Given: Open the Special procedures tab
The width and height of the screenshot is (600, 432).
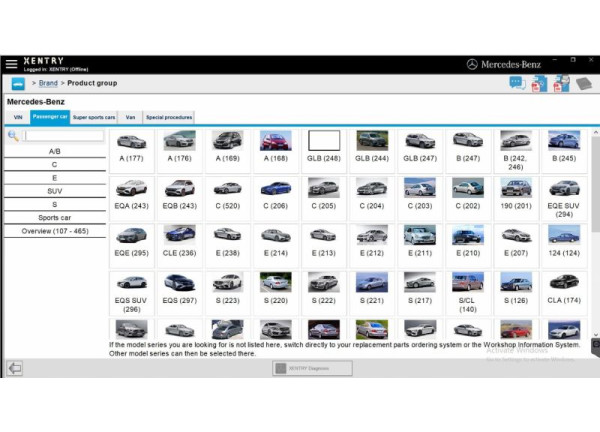Looking at the screenshot, I should (x=169, y=117).
